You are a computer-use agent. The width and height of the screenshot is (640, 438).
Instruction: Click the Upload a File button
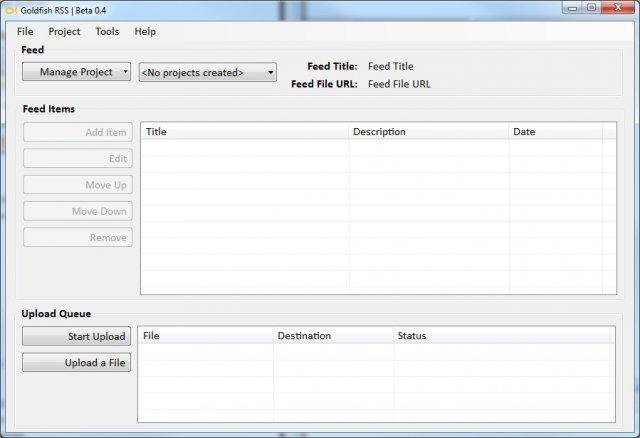tap(76, 362)
